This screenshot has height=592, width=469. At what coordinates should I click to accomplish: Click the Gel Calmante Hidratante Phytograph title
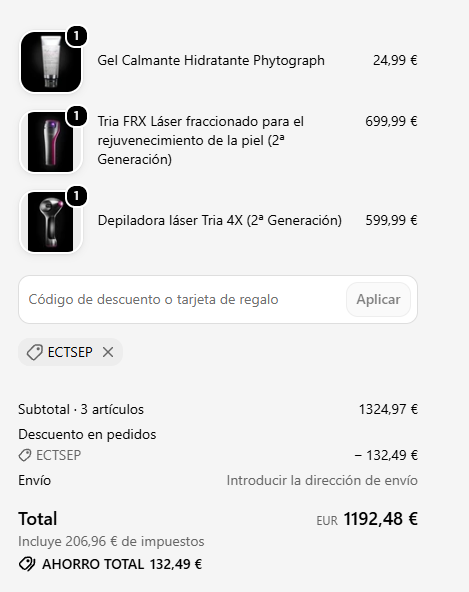[211, 60]
